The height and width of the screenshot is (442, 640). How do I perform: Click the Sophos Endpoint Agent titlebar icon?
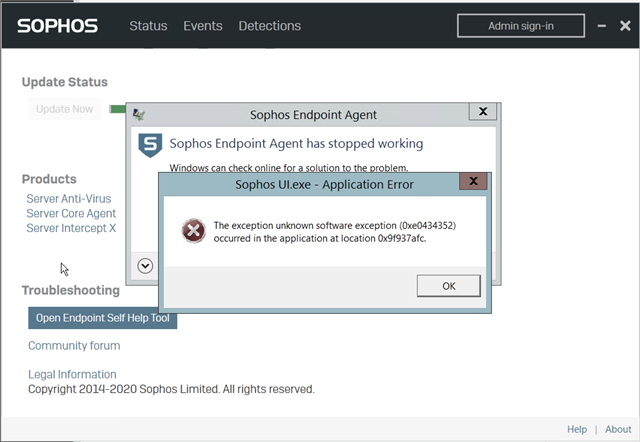click(x=139, y=115)
